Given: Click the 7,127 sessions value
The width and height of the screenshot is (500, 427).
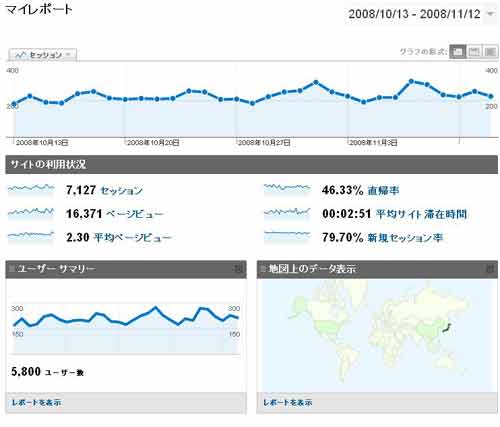Looking at the screenshot, I should tap(81, 190).
